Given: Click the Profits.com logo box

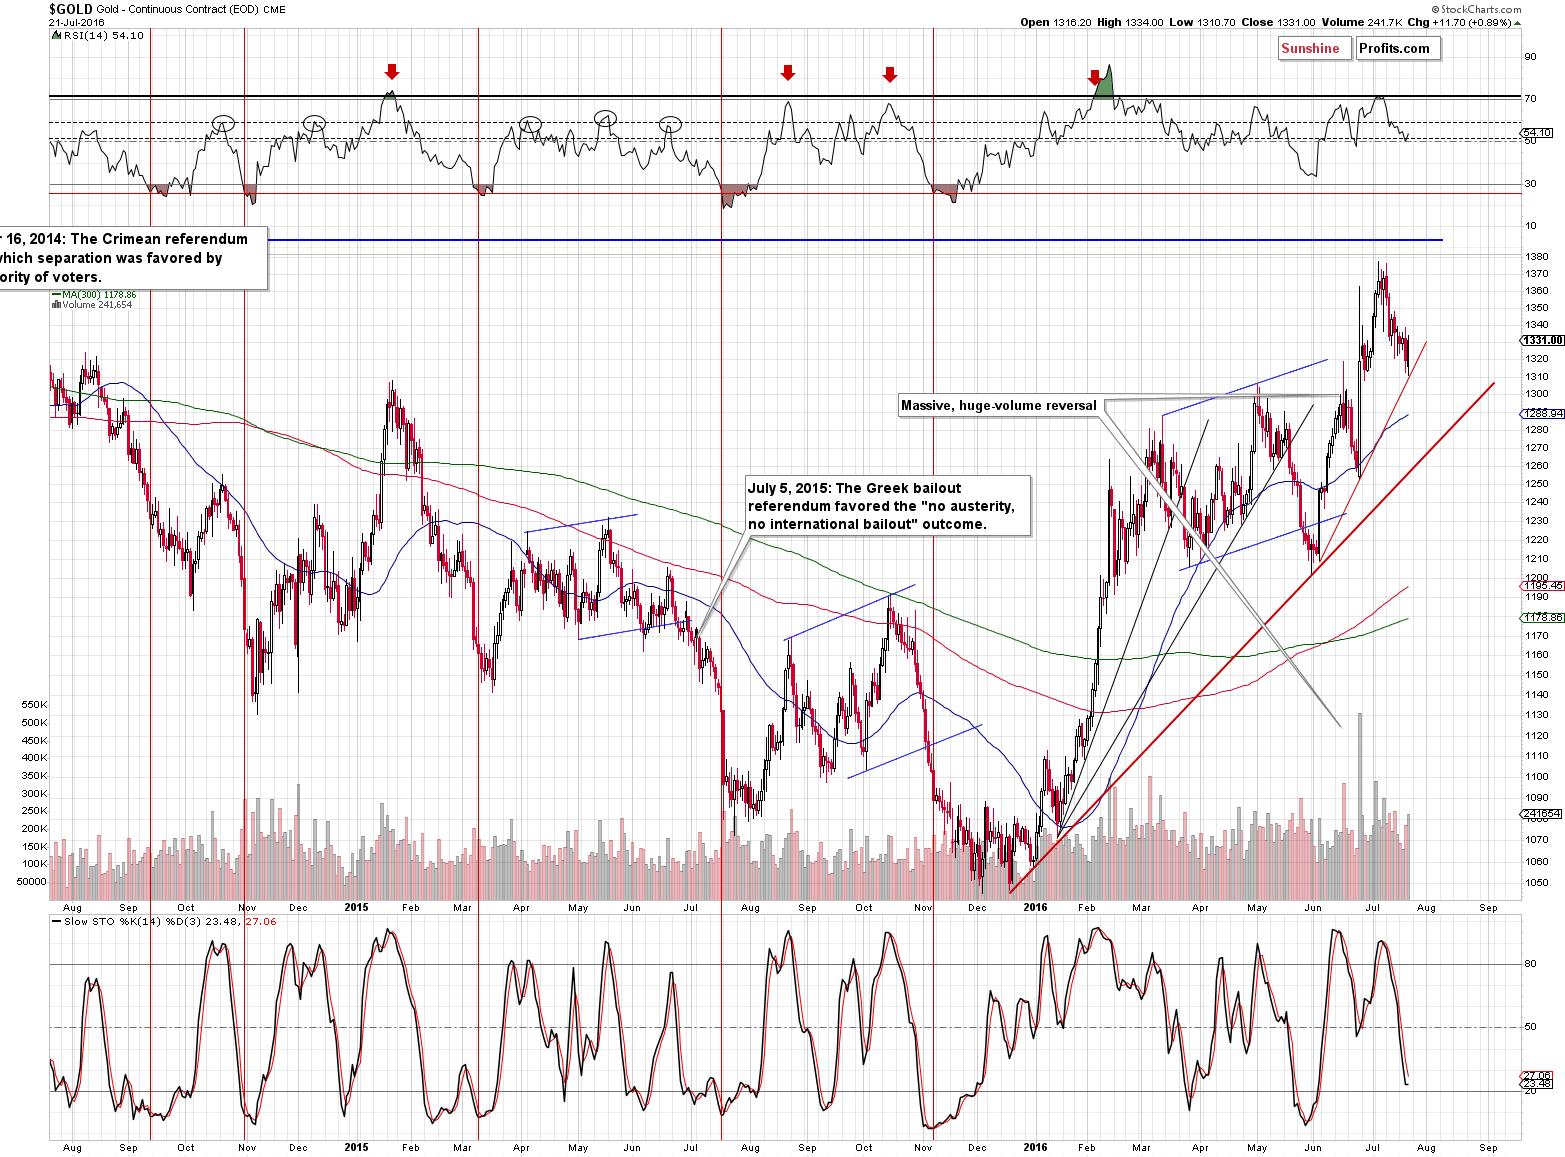Looking at the screenshot, I should [1398, 48].
